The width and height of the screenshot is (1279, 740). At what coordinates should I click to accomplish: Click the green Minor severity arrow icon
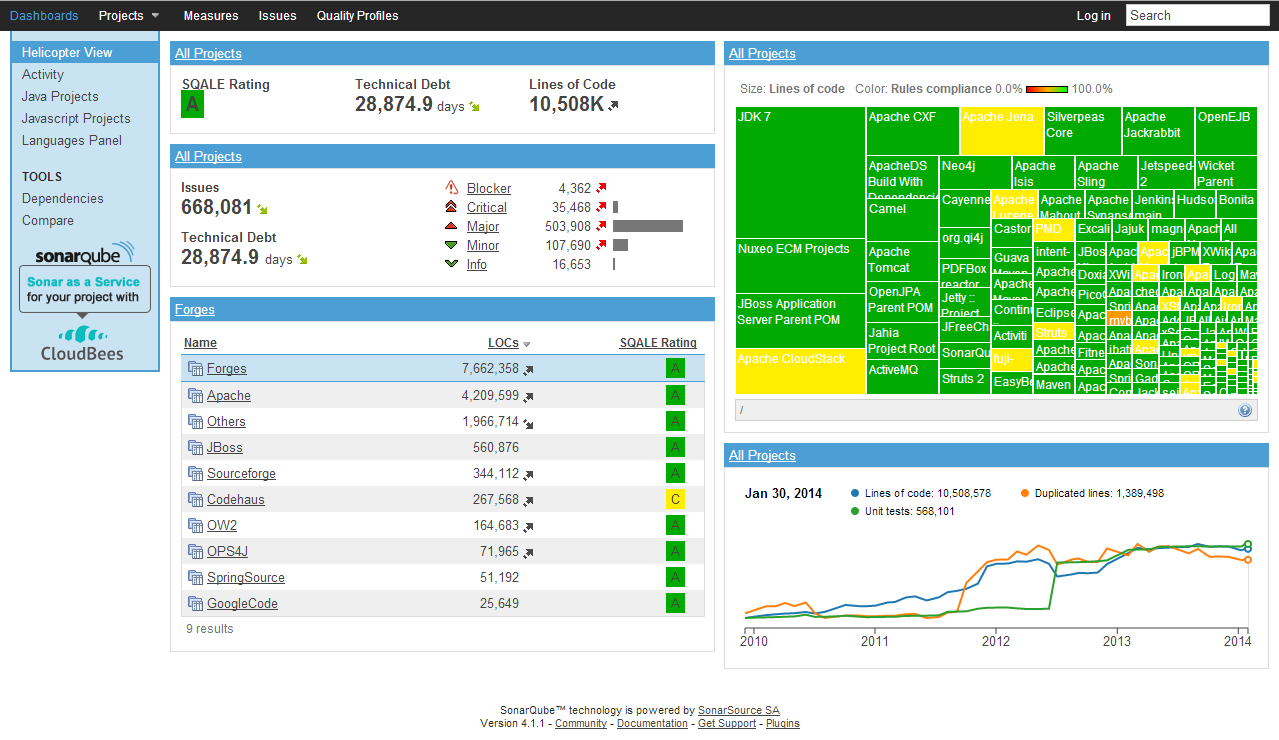pyautogui.click(x=453, y=245)
